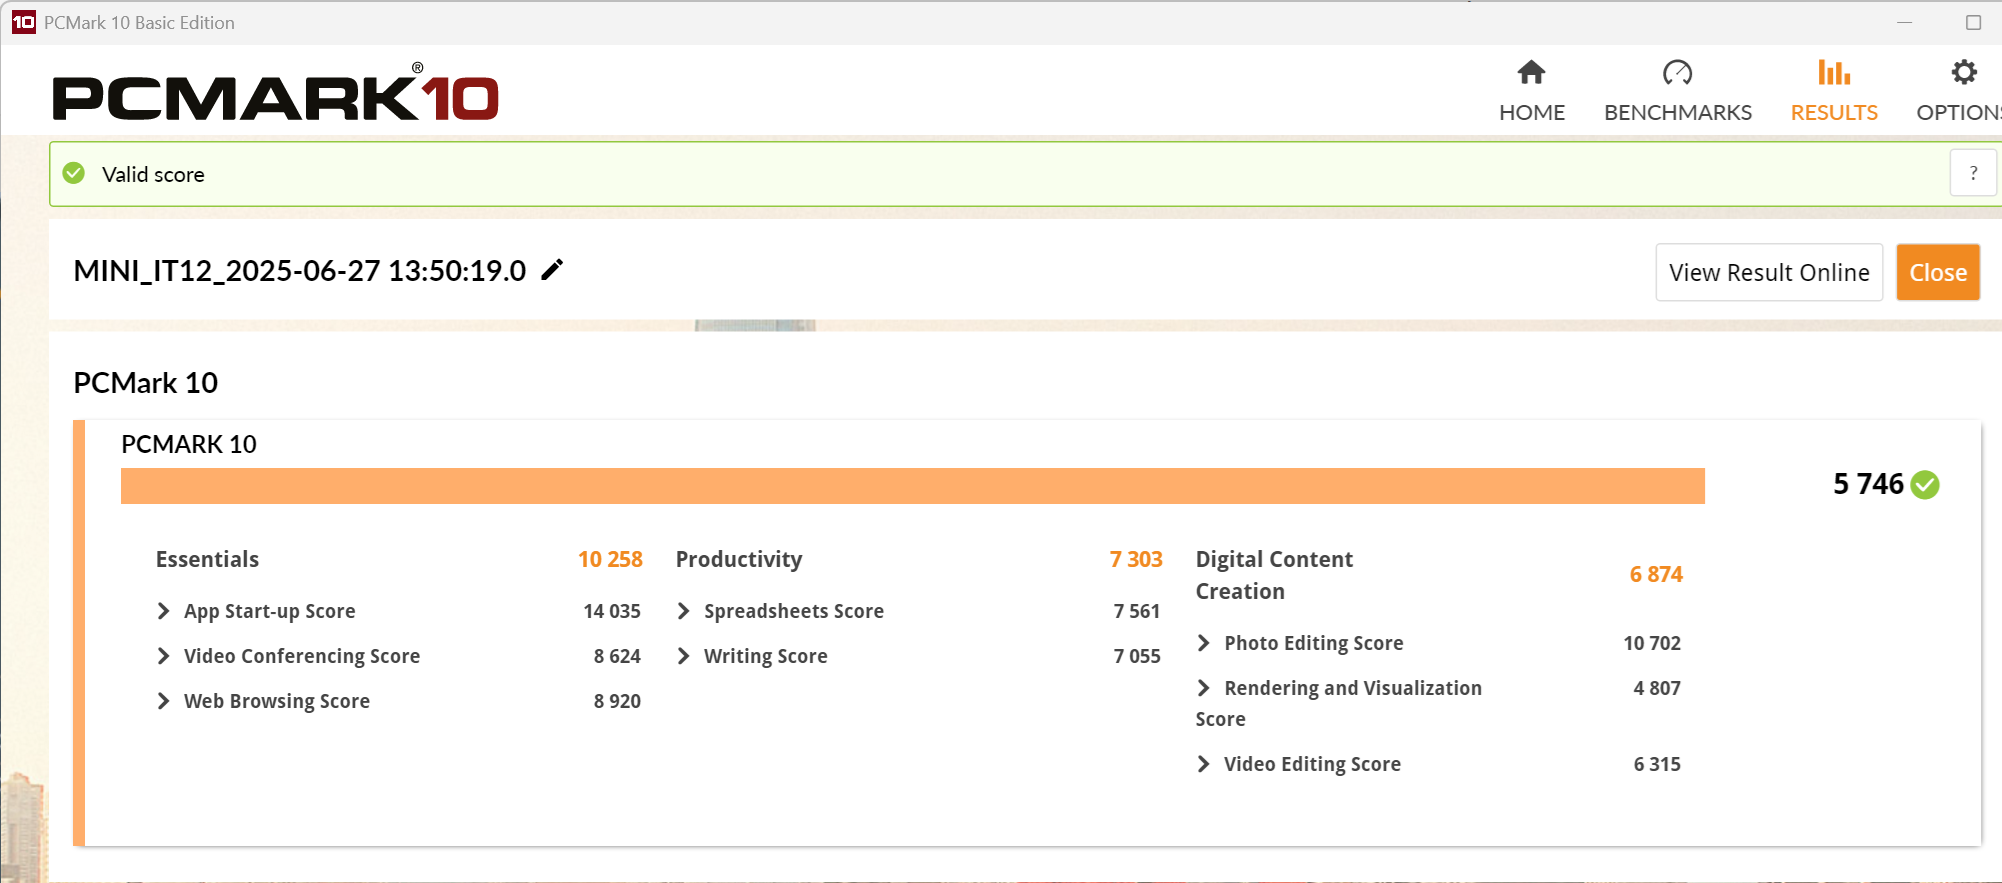Click the Results bar chart icon
The width and height of the screenshot is (2002, 883).
pos(1834,72)
